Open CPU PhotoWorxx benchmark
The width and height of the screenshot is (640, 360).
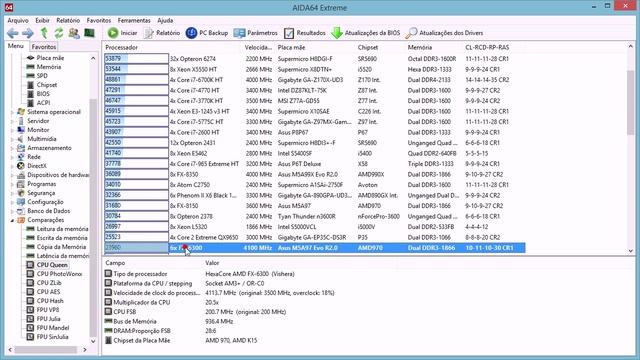(59, 274)
